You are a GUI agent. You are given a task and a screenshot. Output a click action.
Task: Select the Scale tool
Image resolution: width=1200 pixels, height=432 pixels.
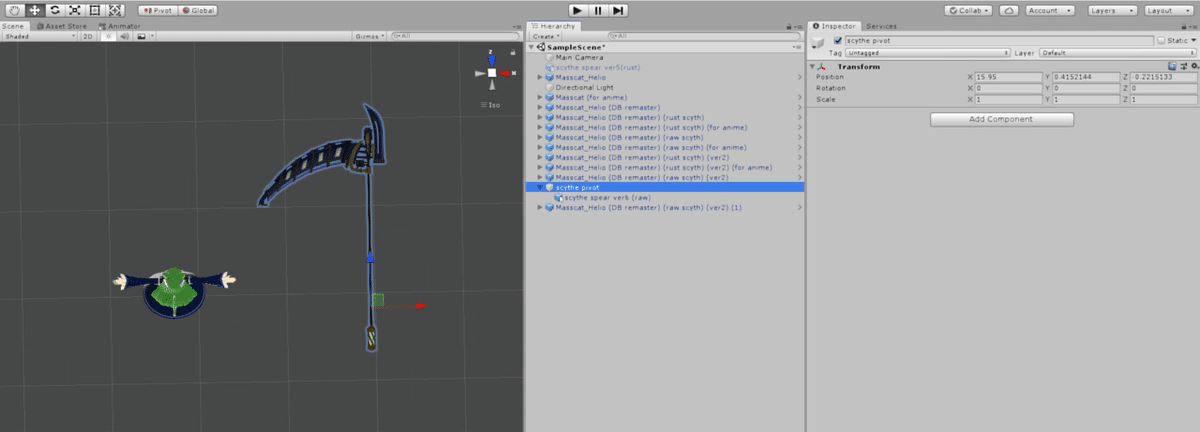(x=74, y=10)
